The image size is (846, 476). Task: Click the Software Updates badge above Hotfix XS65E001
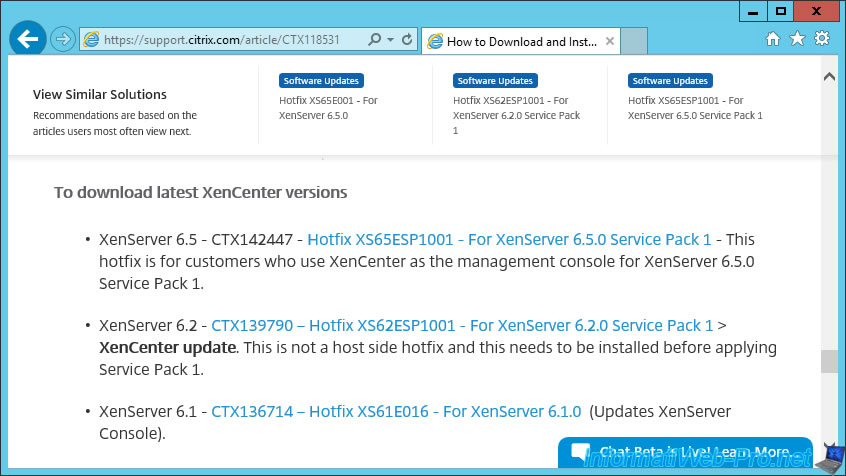tap(321, 80)
